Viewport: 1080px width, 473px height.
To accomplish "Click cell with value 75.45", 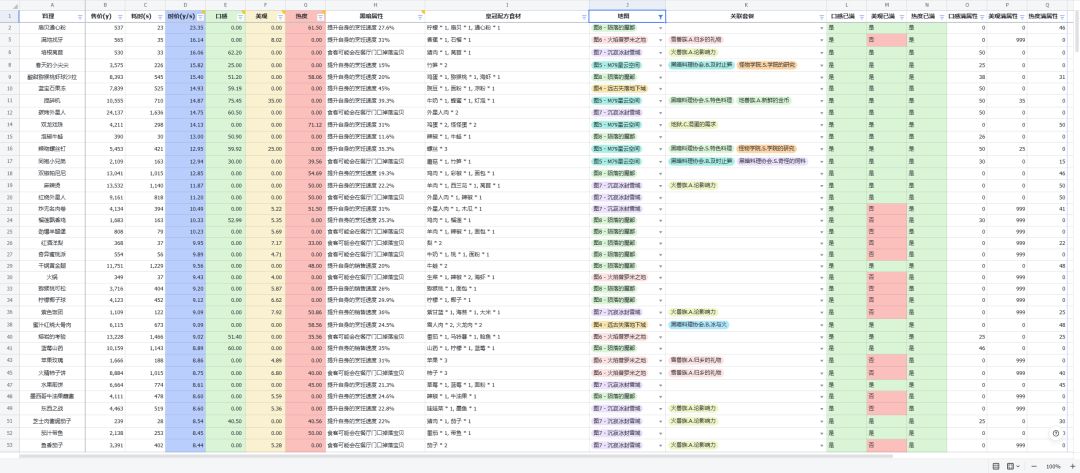I will pyautogui.click(x=225, y=101).
